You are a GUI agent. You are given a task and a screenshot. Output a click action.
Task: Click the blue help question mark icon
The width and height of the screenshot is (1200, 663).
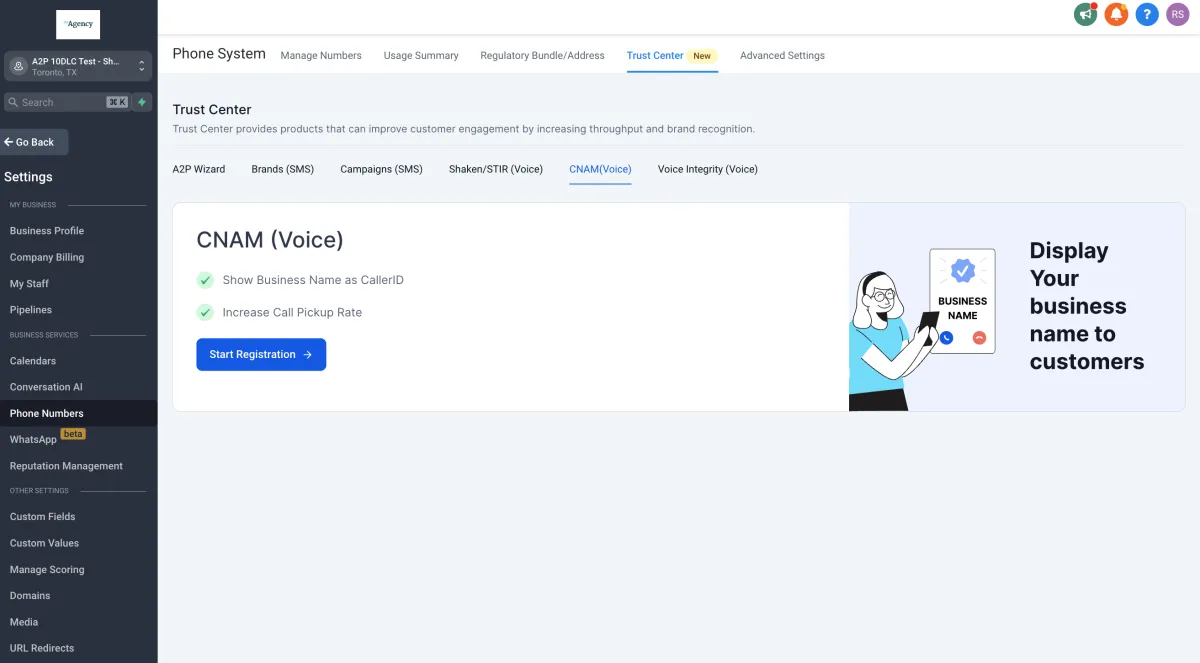(1147, 14)
